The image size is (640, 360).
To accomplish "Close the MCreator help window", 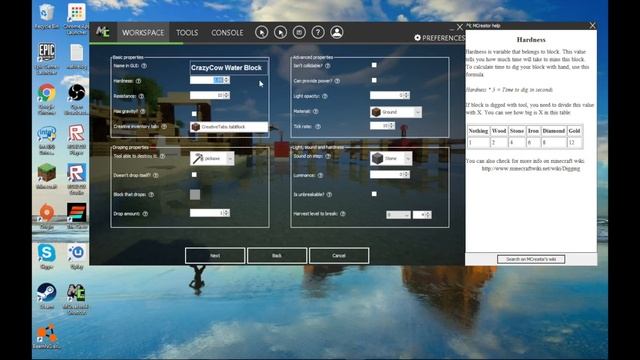I will tap(592, 26).
